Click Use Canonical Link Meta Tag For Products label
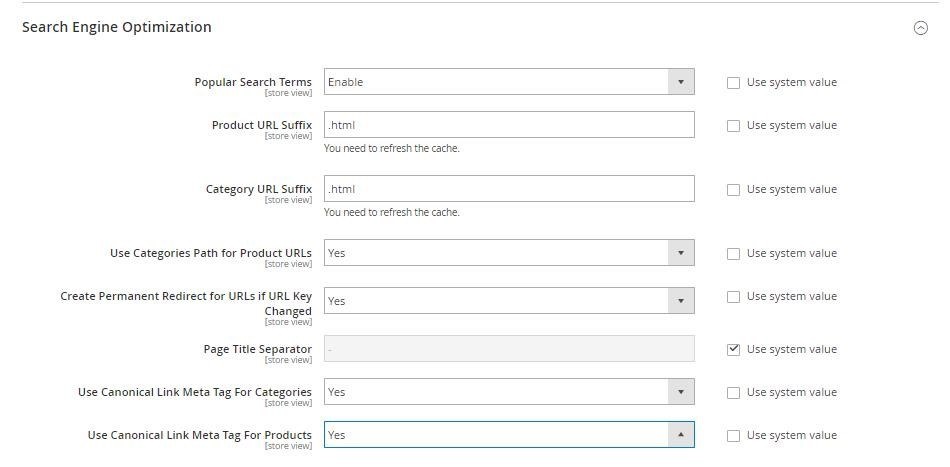The width and height of the screenshot is (950, 467). (199, 435)
